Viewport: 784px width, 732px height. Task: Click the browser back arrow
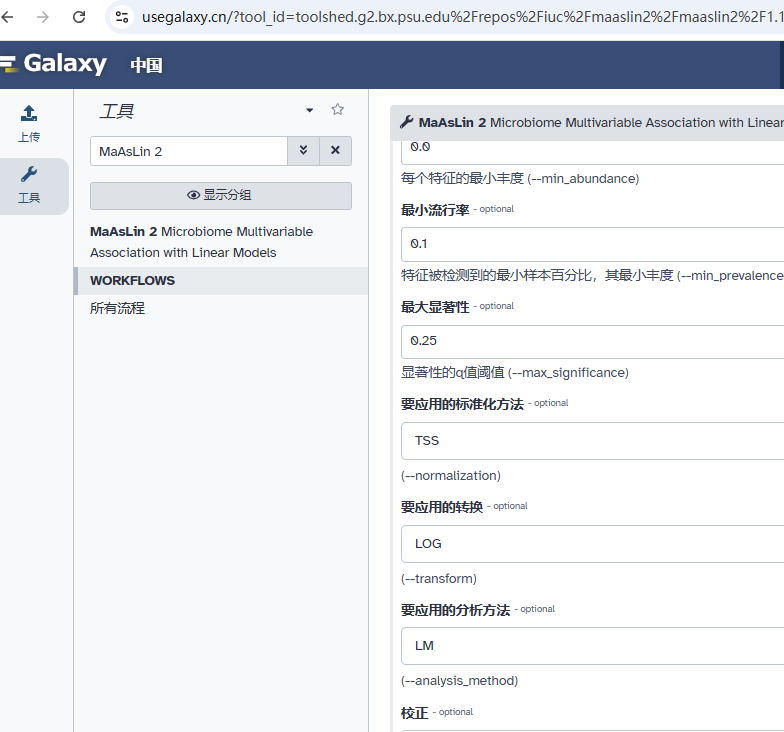coord(7,17)
